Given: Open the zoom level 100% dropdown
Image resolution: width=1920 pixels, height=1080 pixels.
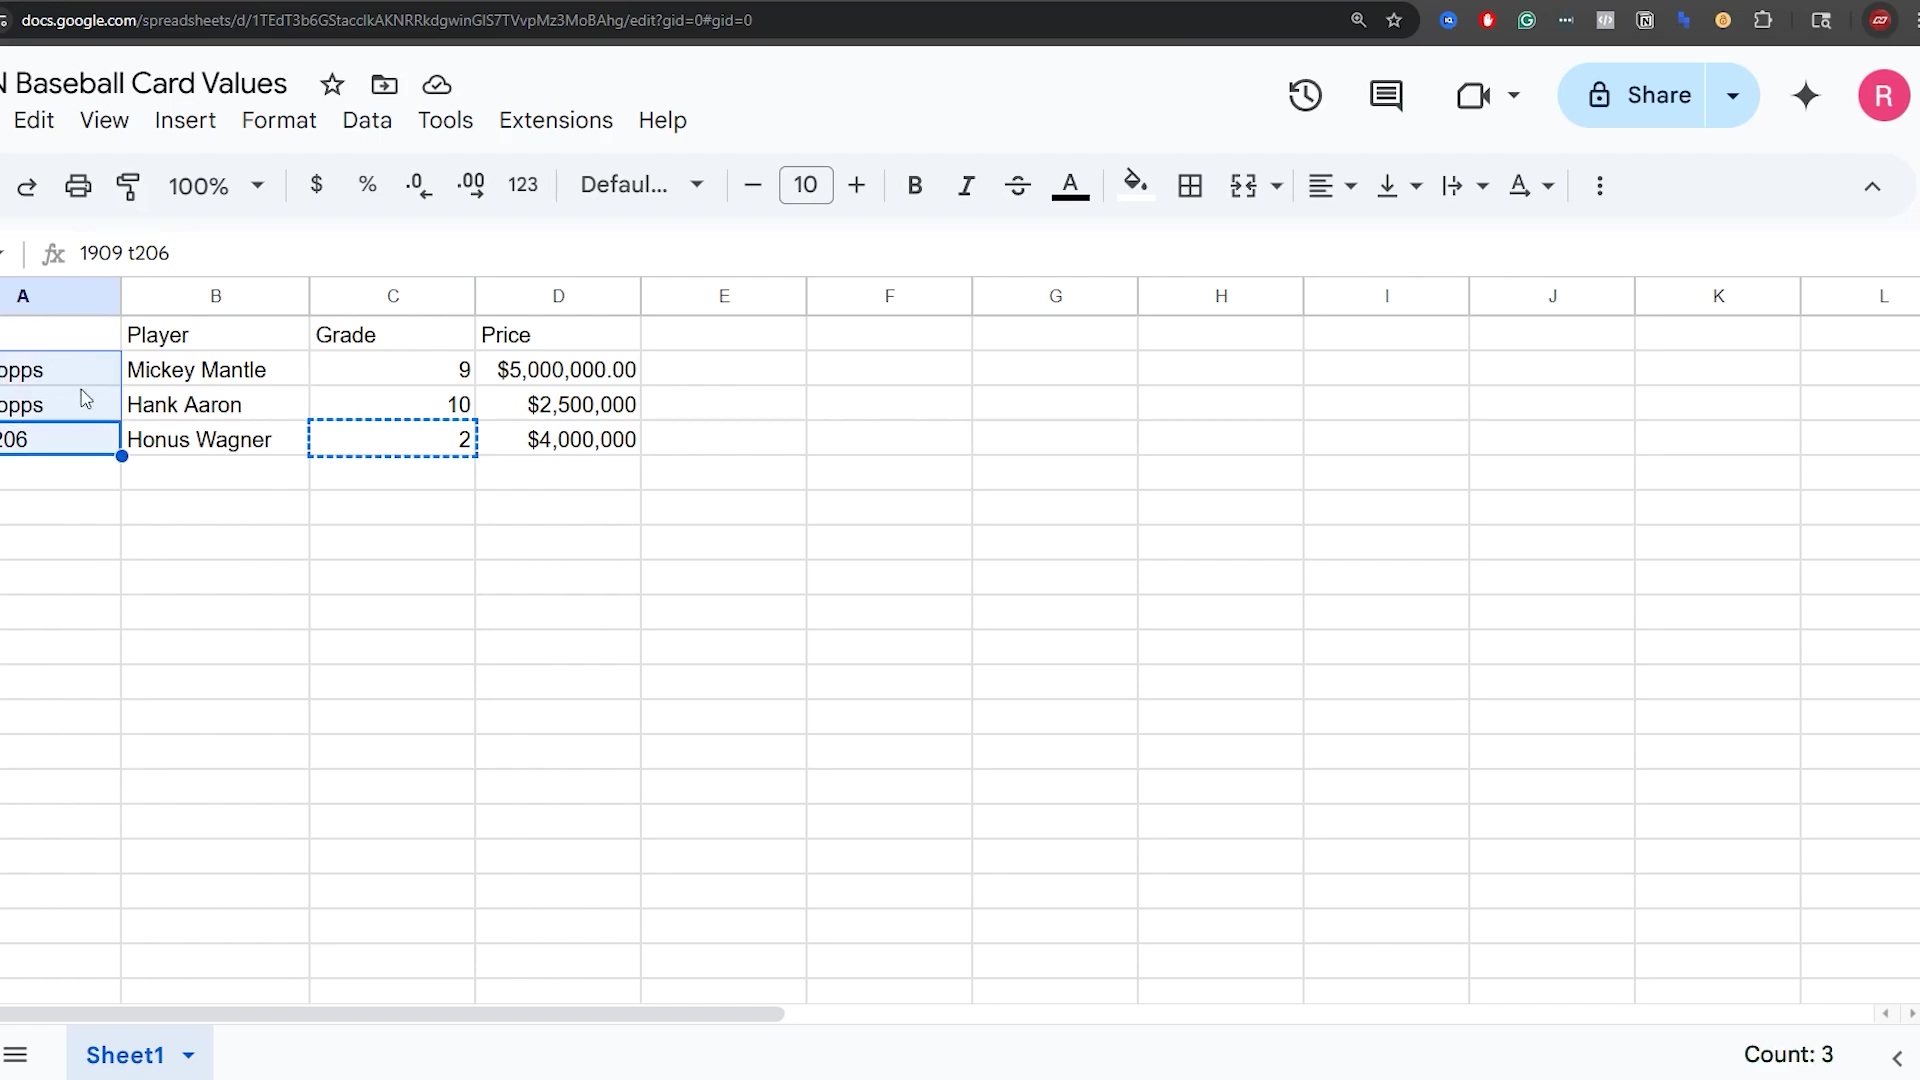Looking at the screenshot, I should (216, 186).
